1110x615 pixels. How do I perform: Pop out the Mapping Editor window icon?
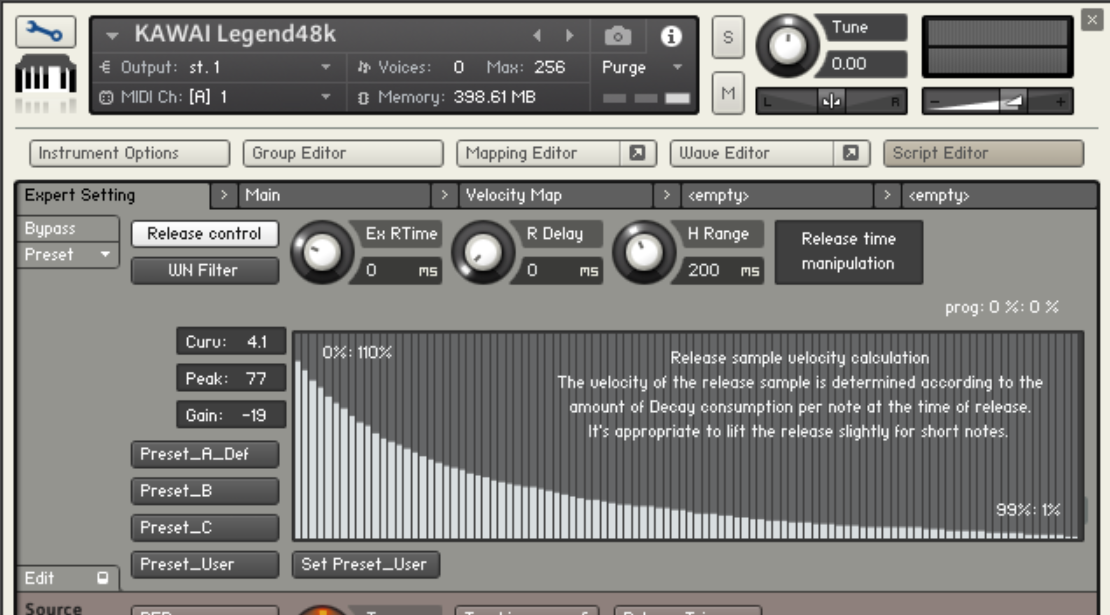[x=636, y=153]
